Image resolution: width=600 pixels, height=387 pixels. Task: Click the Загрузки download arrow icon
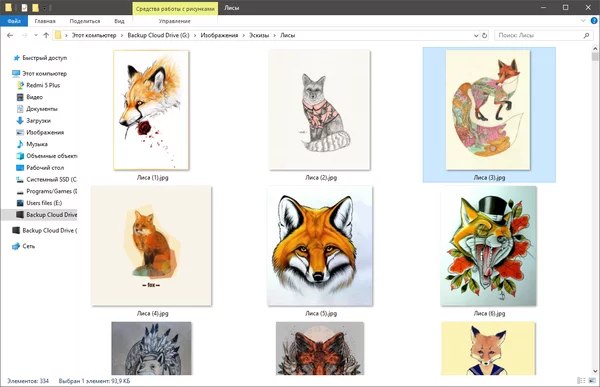20,121
